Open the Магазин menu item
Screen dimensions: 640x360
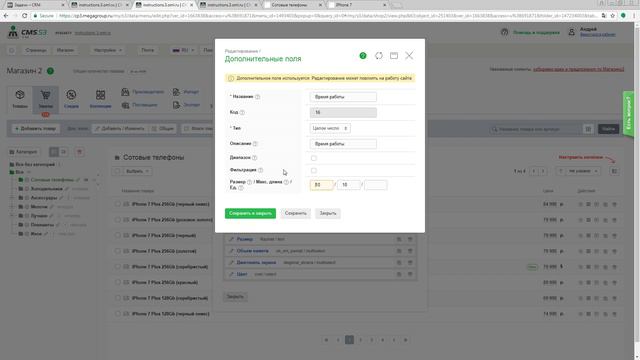coord(65,50)
